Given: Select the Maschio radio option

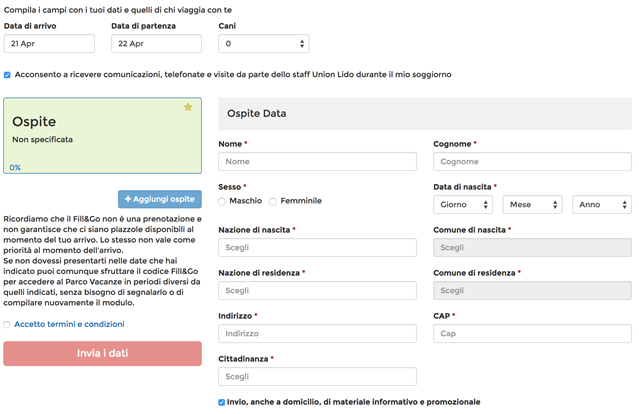Looking at the screenshot, I should tap(222, 201).
